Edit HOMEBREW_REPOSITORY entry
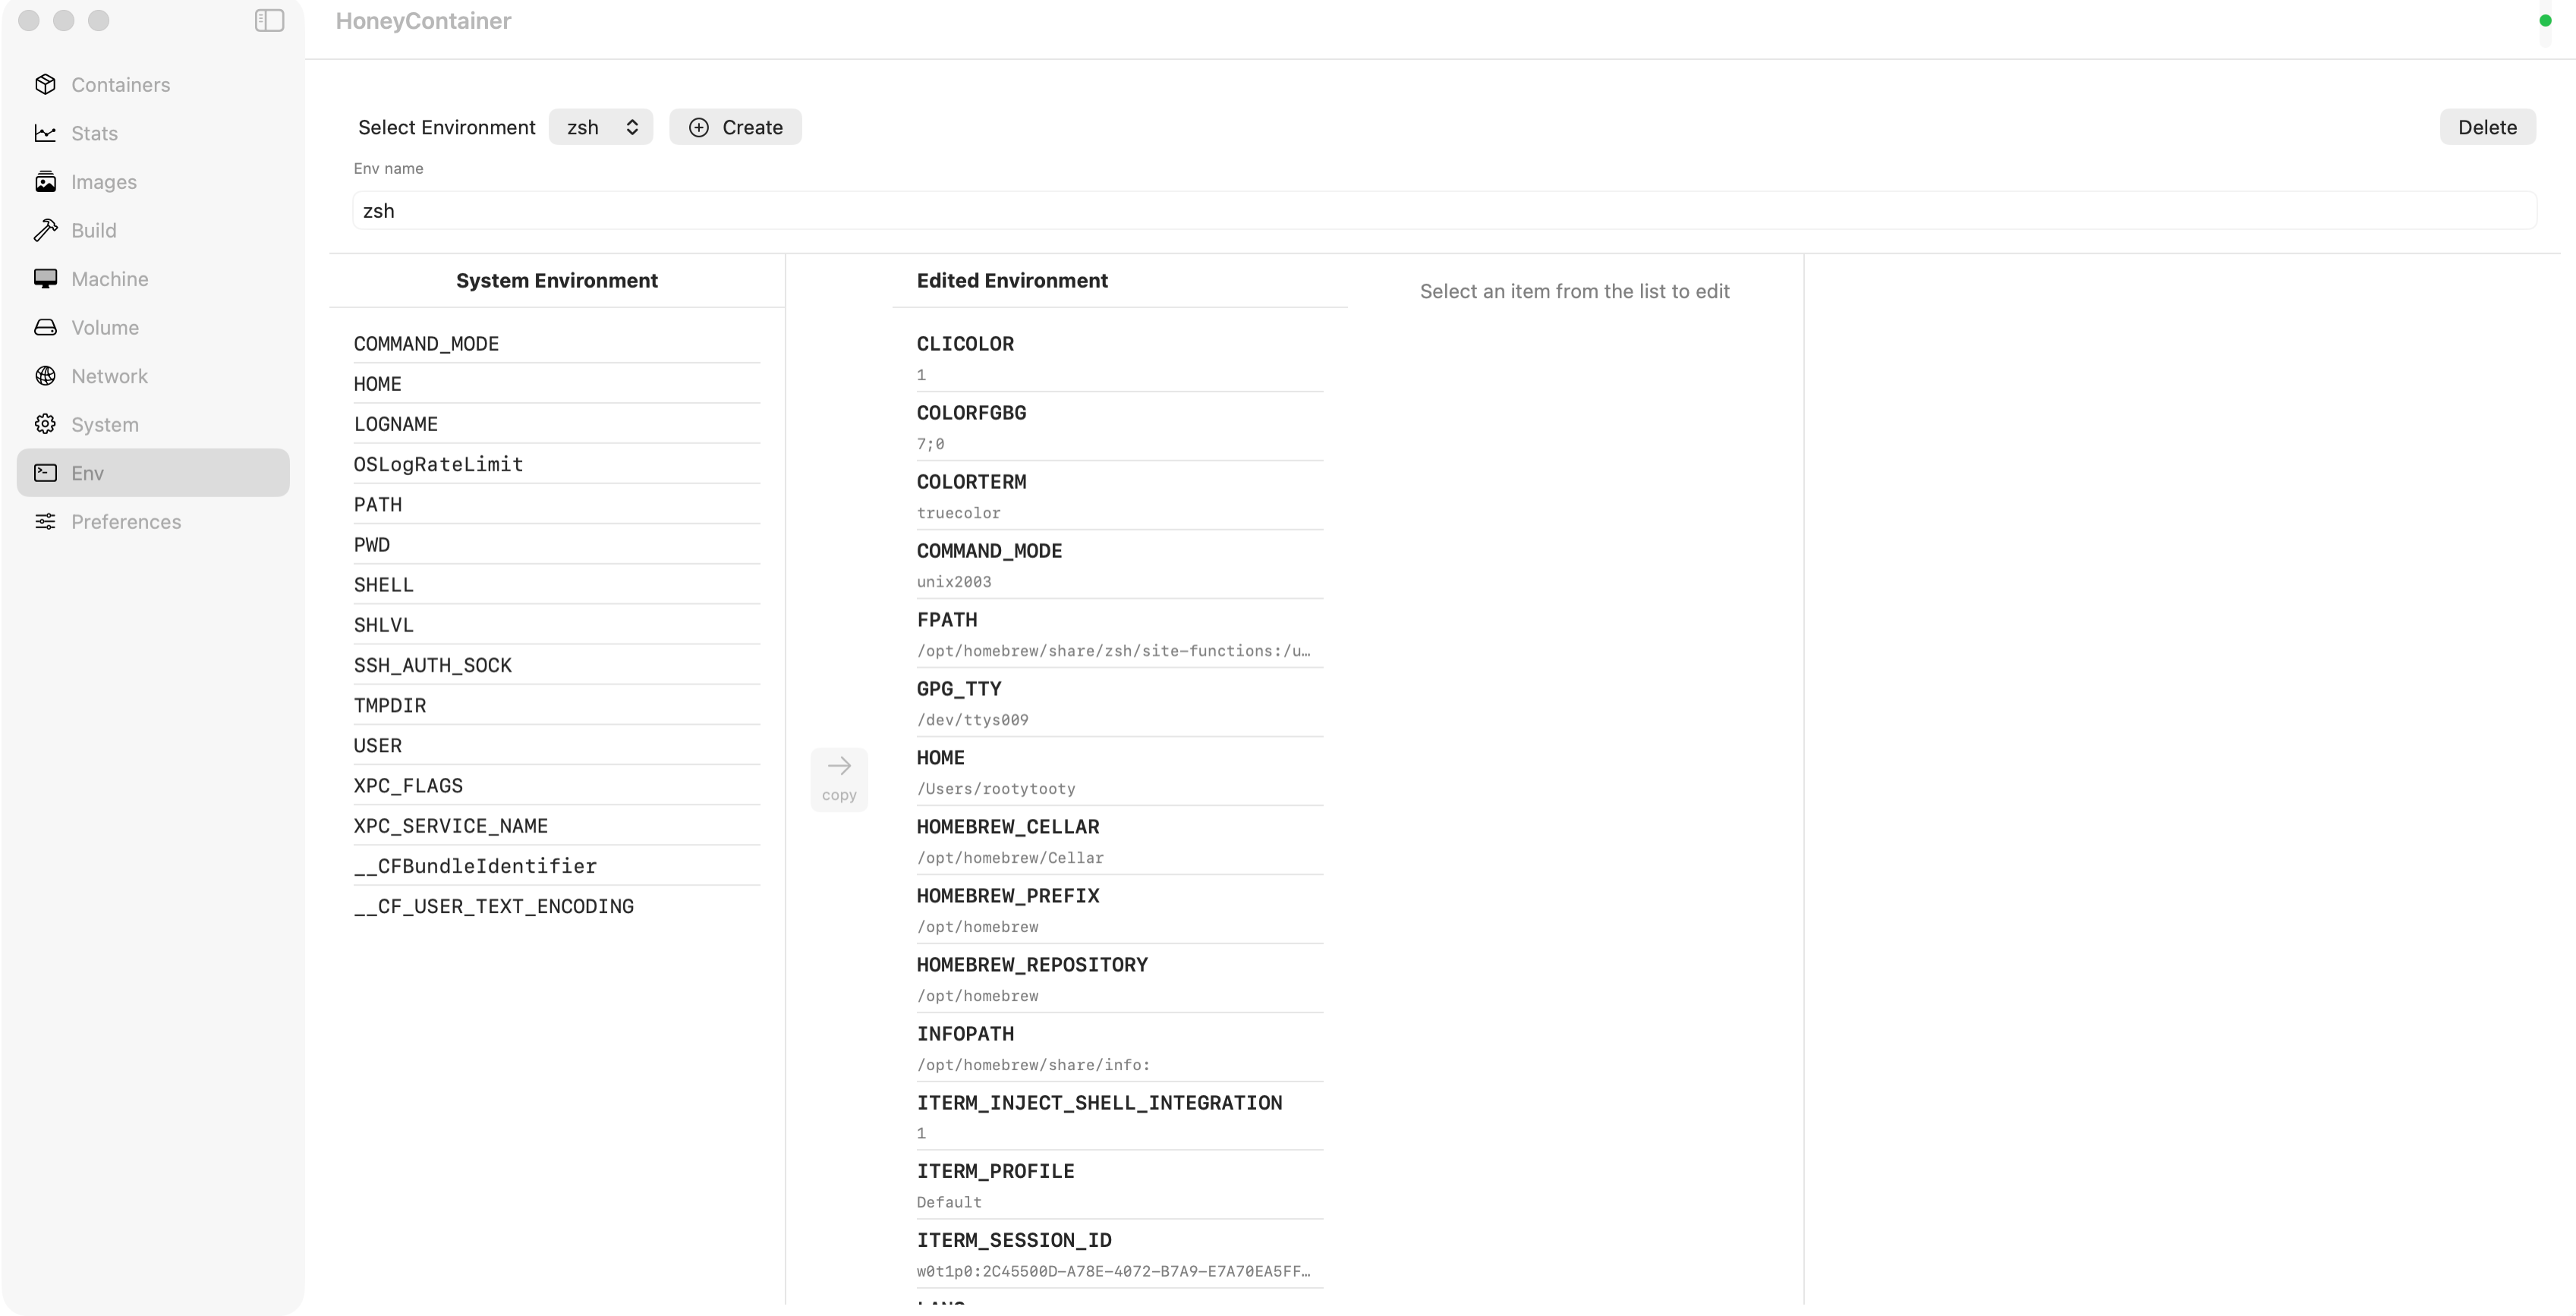2576x1316 pixels. point(1120,979)
